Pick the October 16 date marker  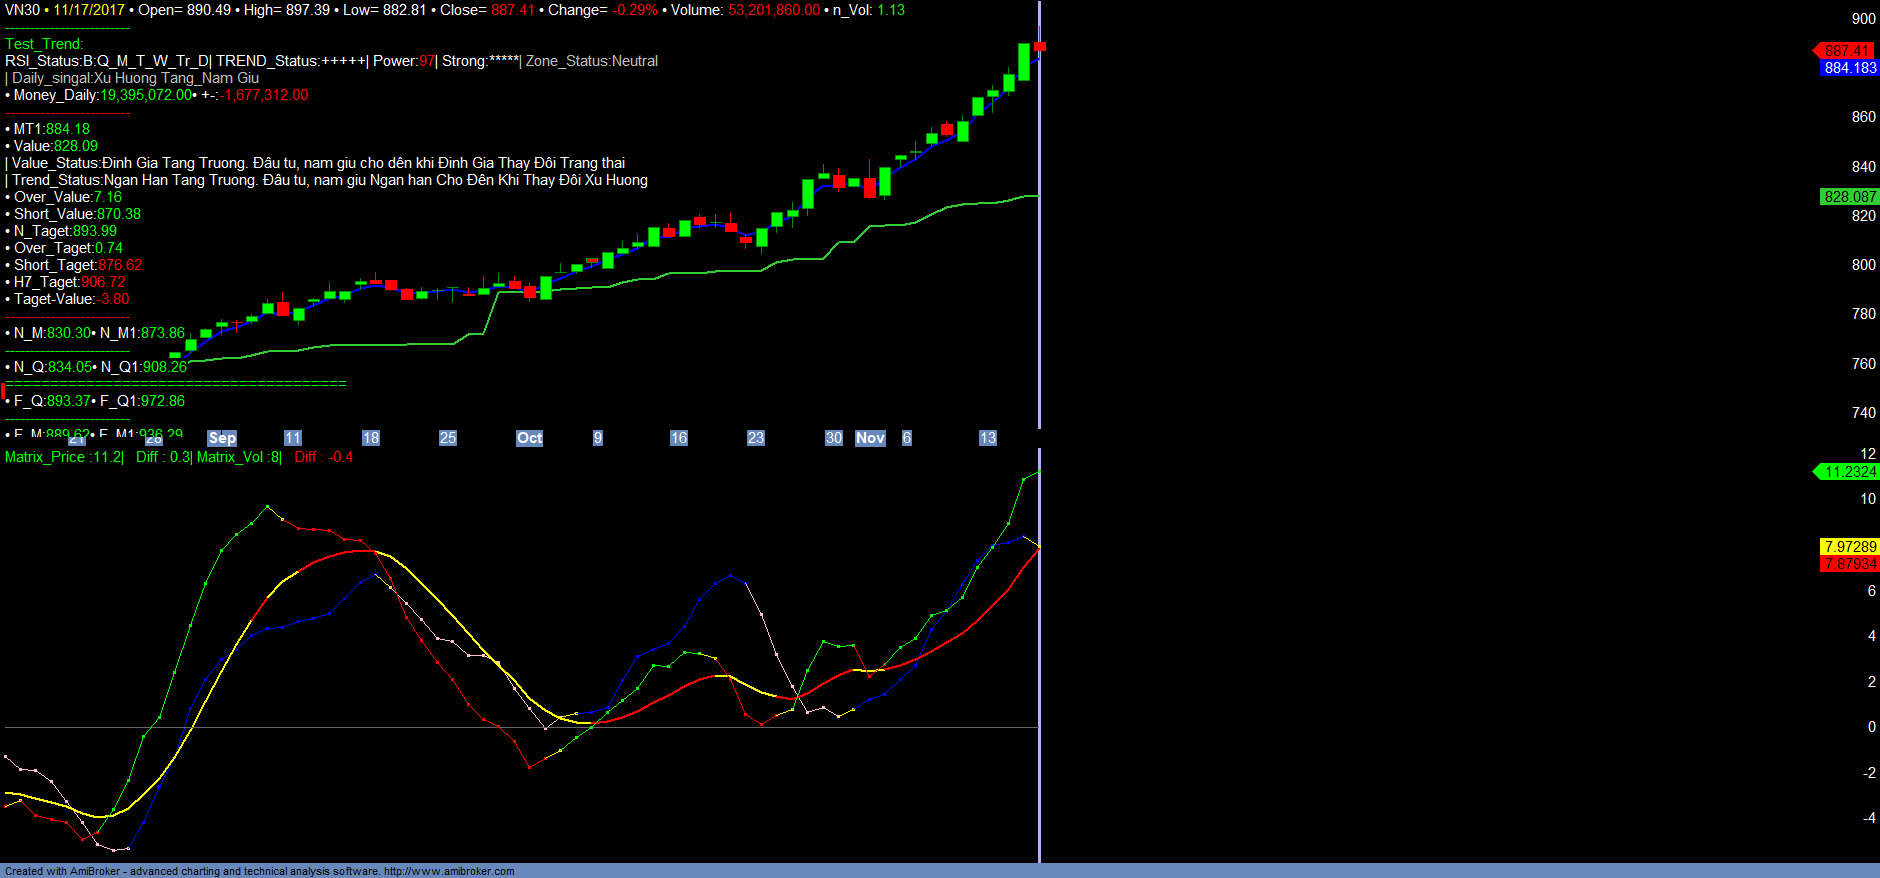(x=678, y=438)
